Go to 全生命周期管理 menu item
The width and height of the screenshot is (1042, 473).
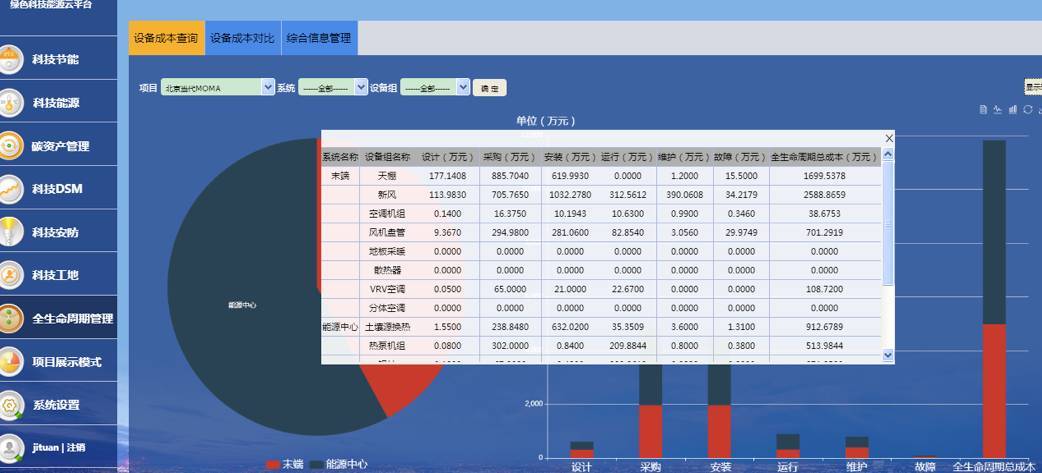point(72,318)
